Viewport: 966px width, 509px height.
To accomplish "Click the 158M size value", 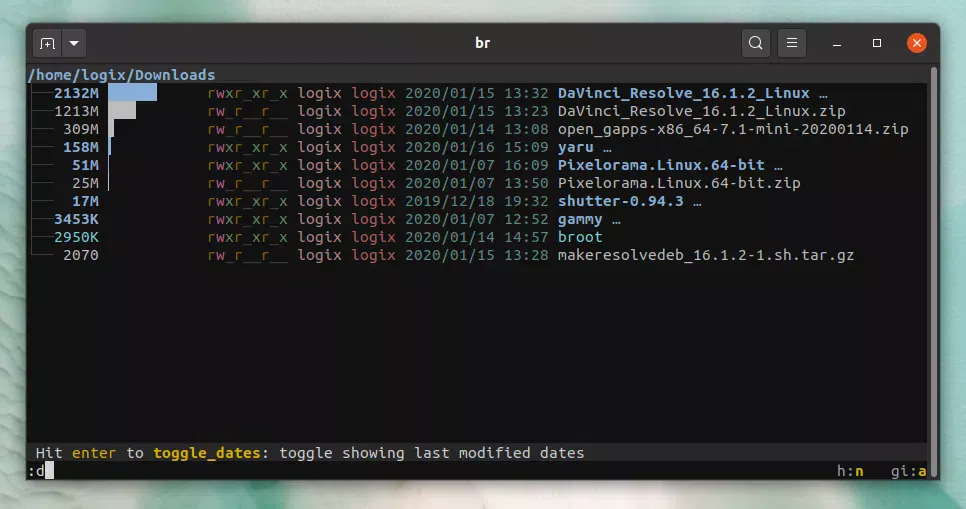I will coord(81,147).
